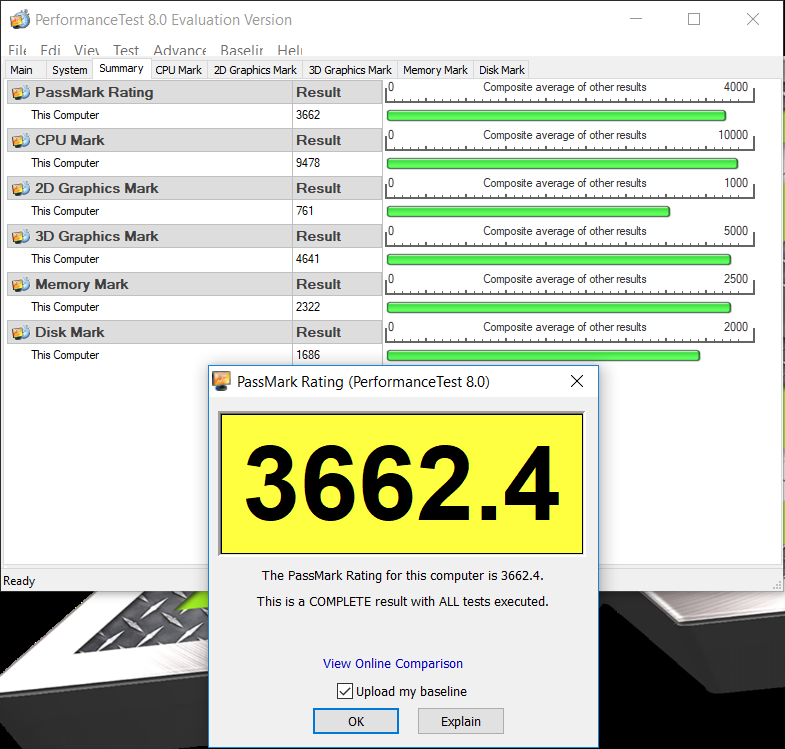Screen dimensions: 785x749
Task: Click the 3D Graphics result value 4641
Action: coord(307,259)
